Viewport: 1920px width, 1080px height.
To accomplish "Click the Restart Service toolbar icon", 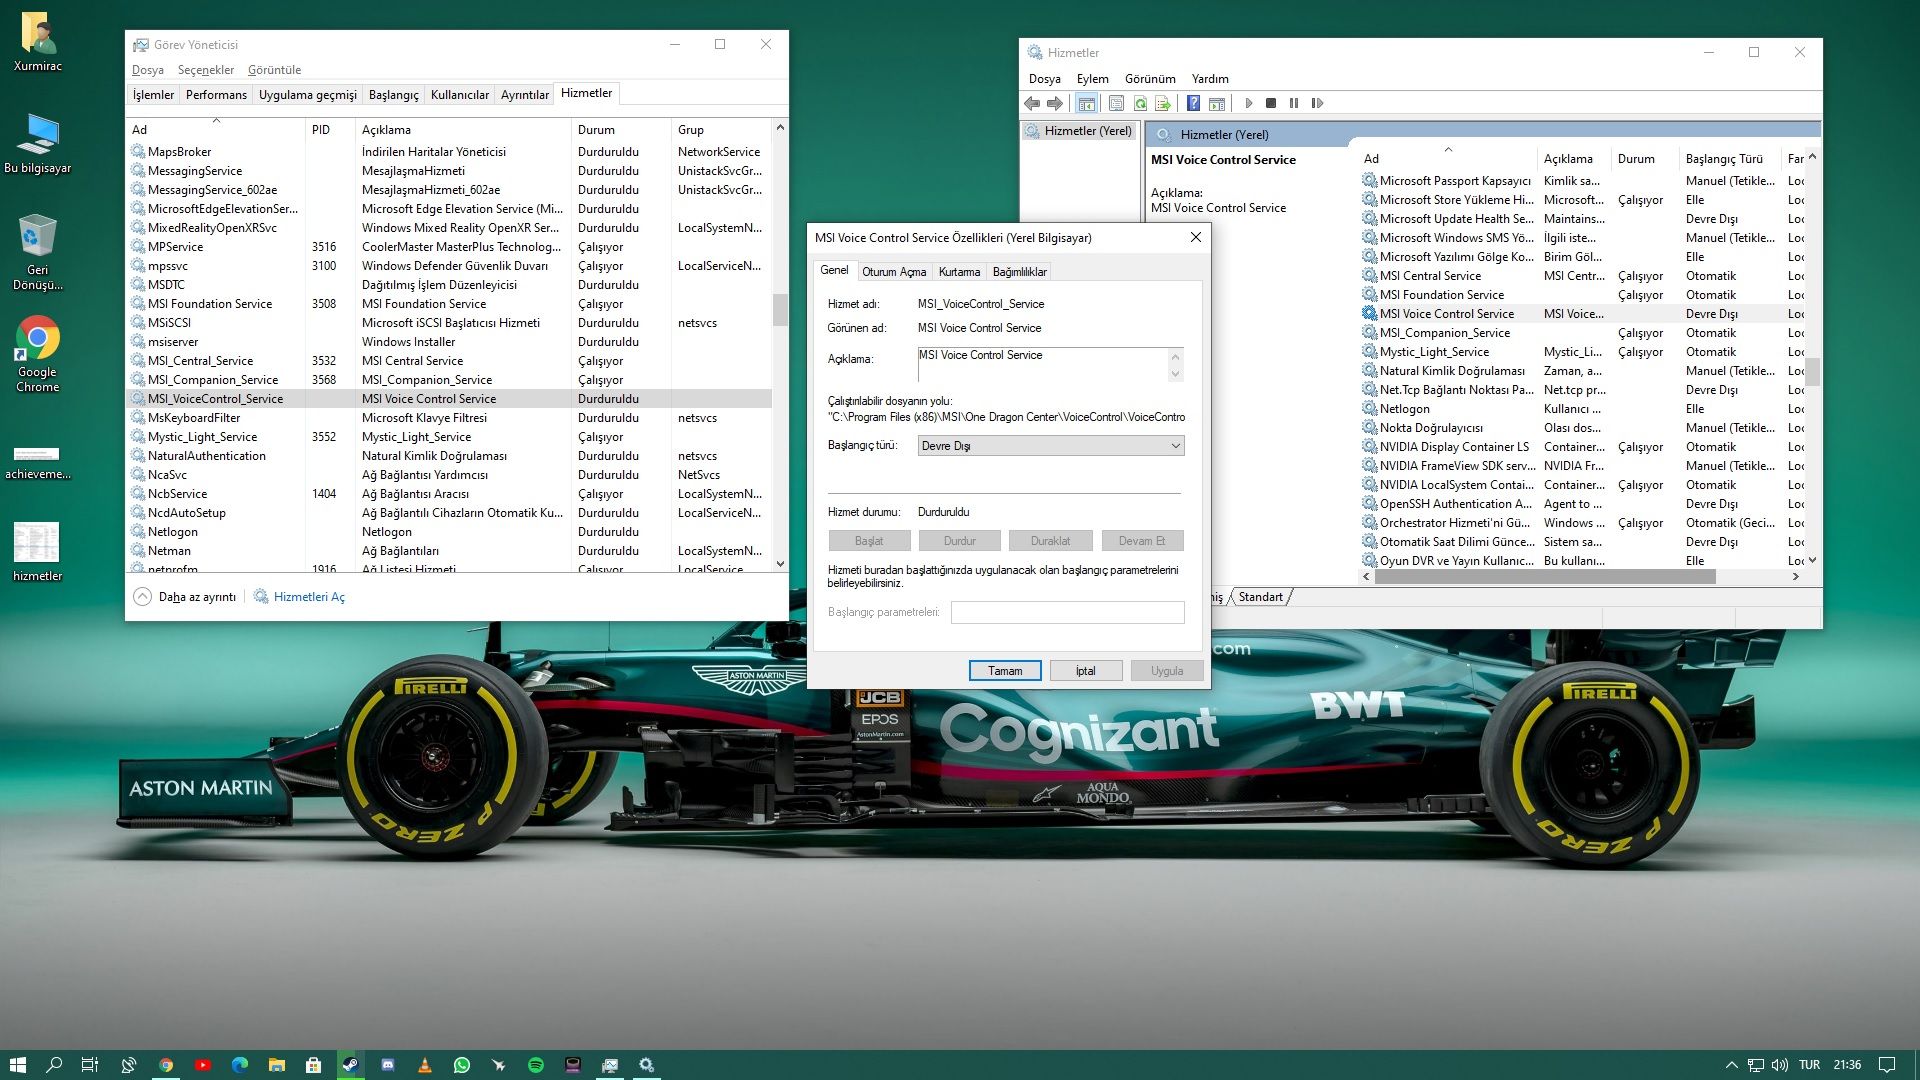I will point(1317,103).
